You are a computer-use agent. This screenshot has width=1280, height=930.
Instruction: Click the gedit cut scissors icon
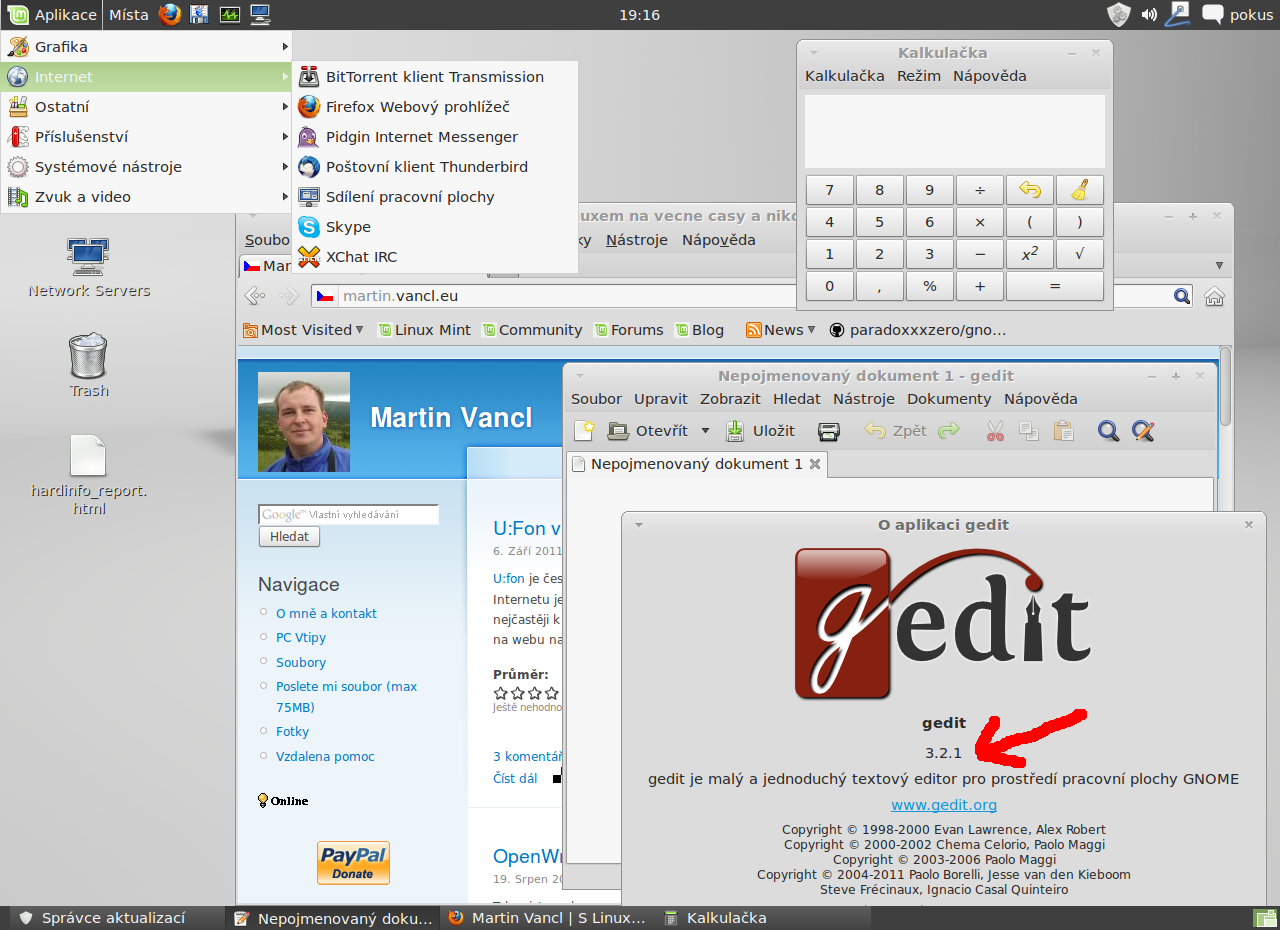pos(995,431)
